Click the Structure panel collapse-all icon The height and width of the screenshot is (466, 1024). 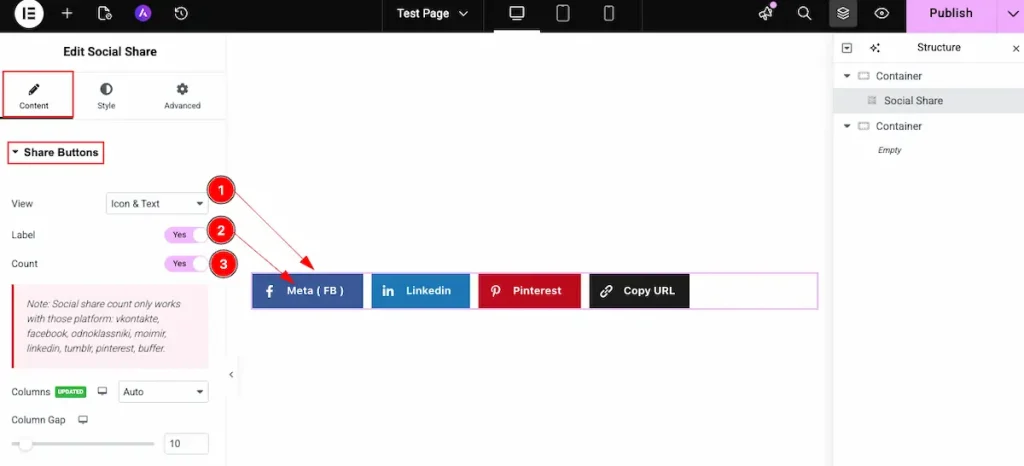click(847, 48)
